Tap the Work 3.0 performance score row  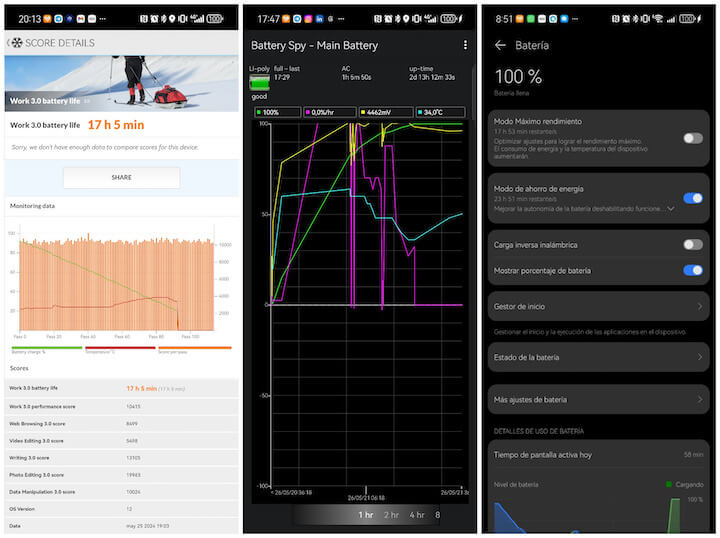tap(121, 406)
